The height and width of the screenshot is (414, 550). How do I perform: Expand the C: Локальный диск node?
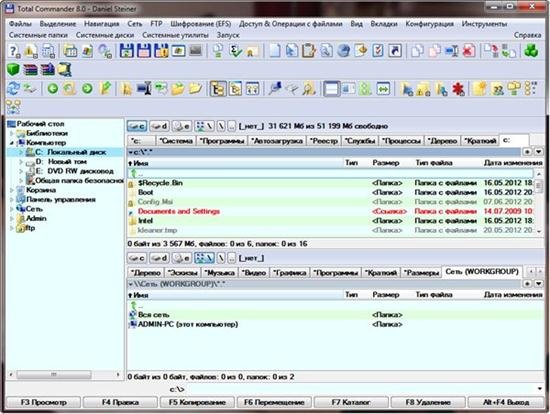pyautogui.click(x=21, y=152)
